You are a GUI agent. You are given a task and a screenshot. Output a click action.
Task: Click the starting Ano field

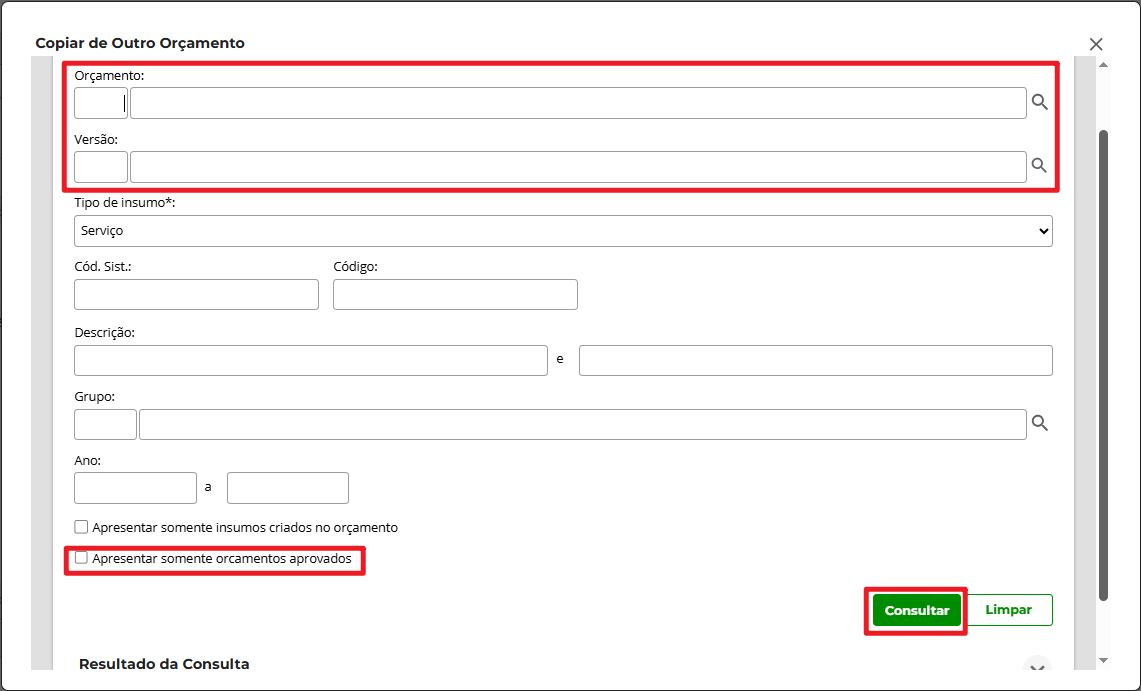tap(135, 488)
